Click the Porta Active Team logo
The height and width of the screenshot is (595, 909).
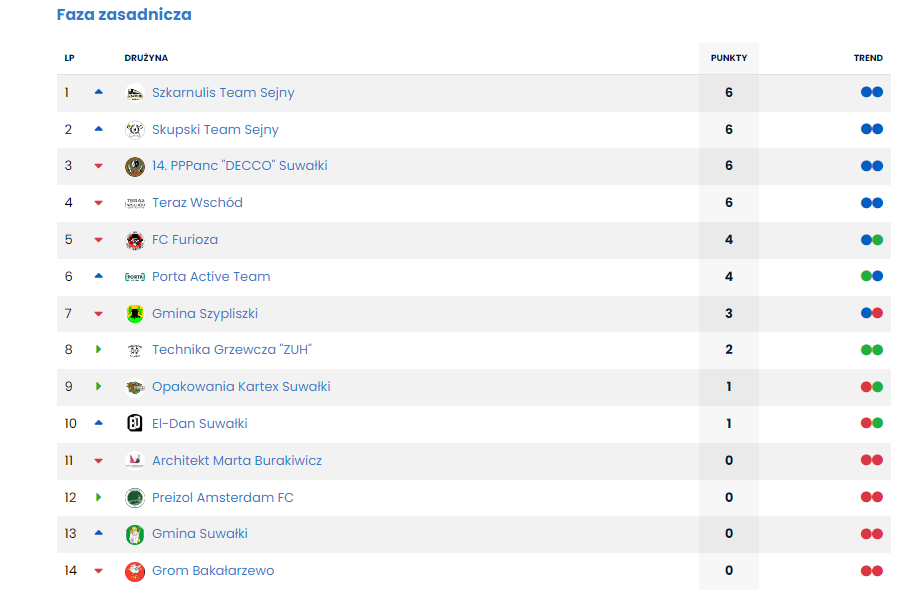coord(134,277)
